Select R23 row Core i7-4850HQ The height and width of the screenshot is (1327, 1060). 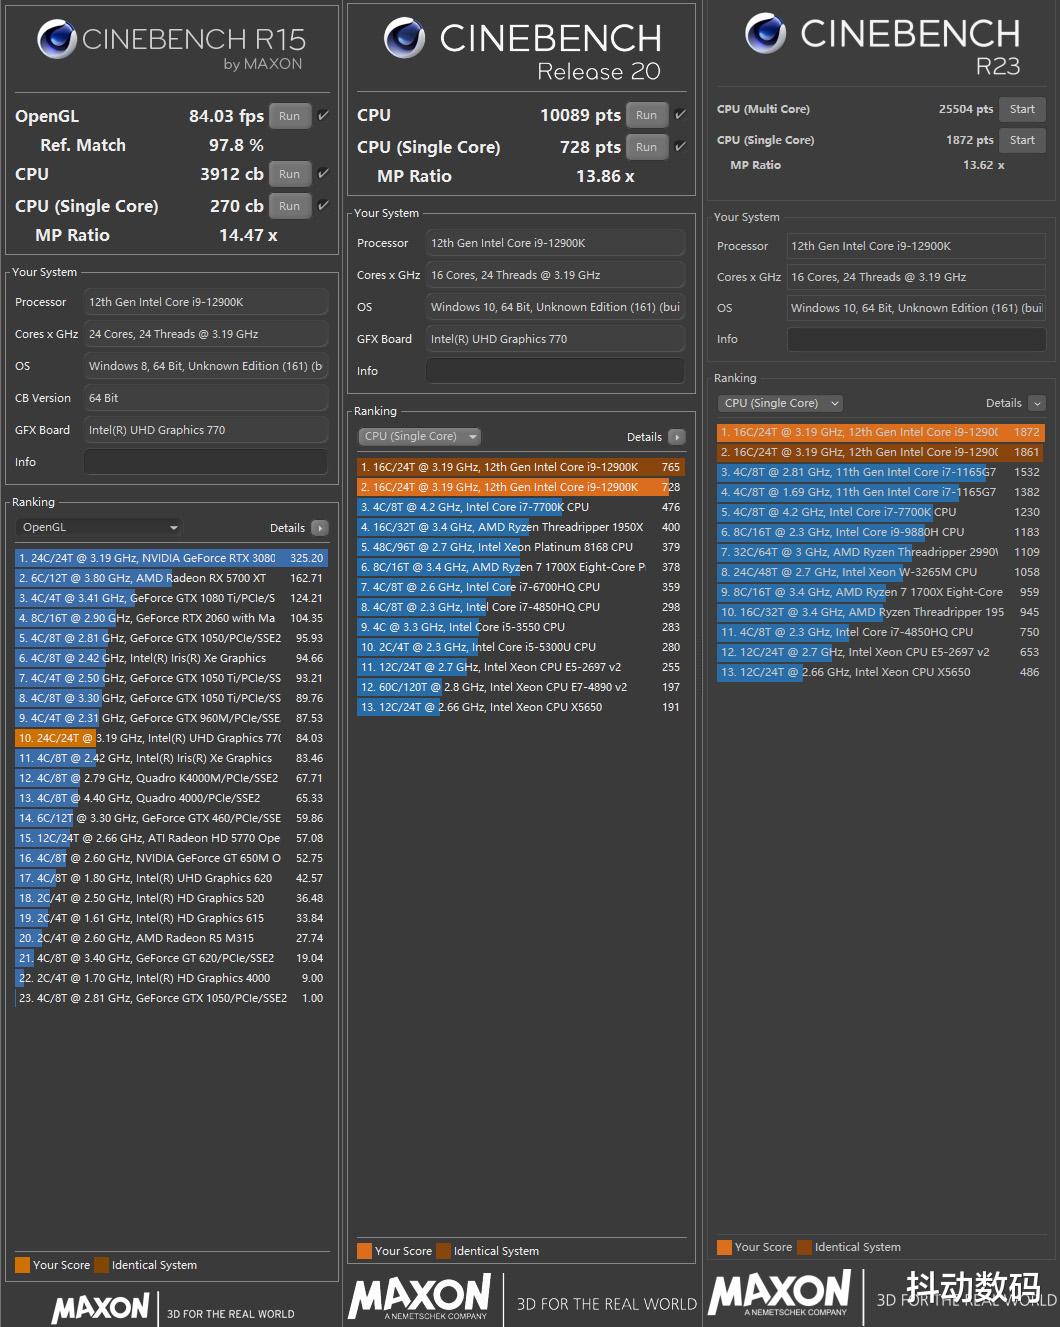point(881,632)
